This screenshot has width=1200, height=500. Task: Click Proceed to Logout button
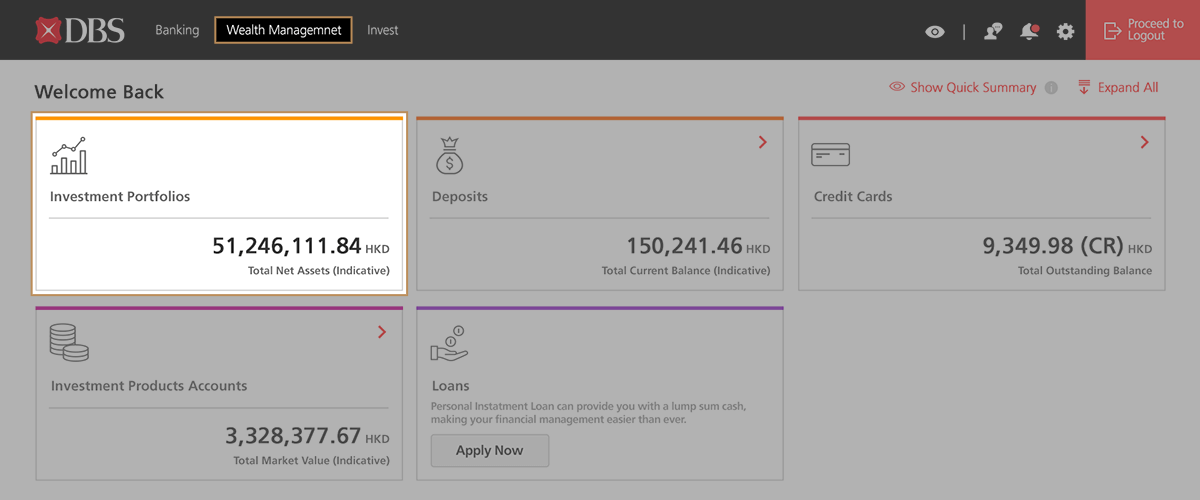coord(1143,30)
